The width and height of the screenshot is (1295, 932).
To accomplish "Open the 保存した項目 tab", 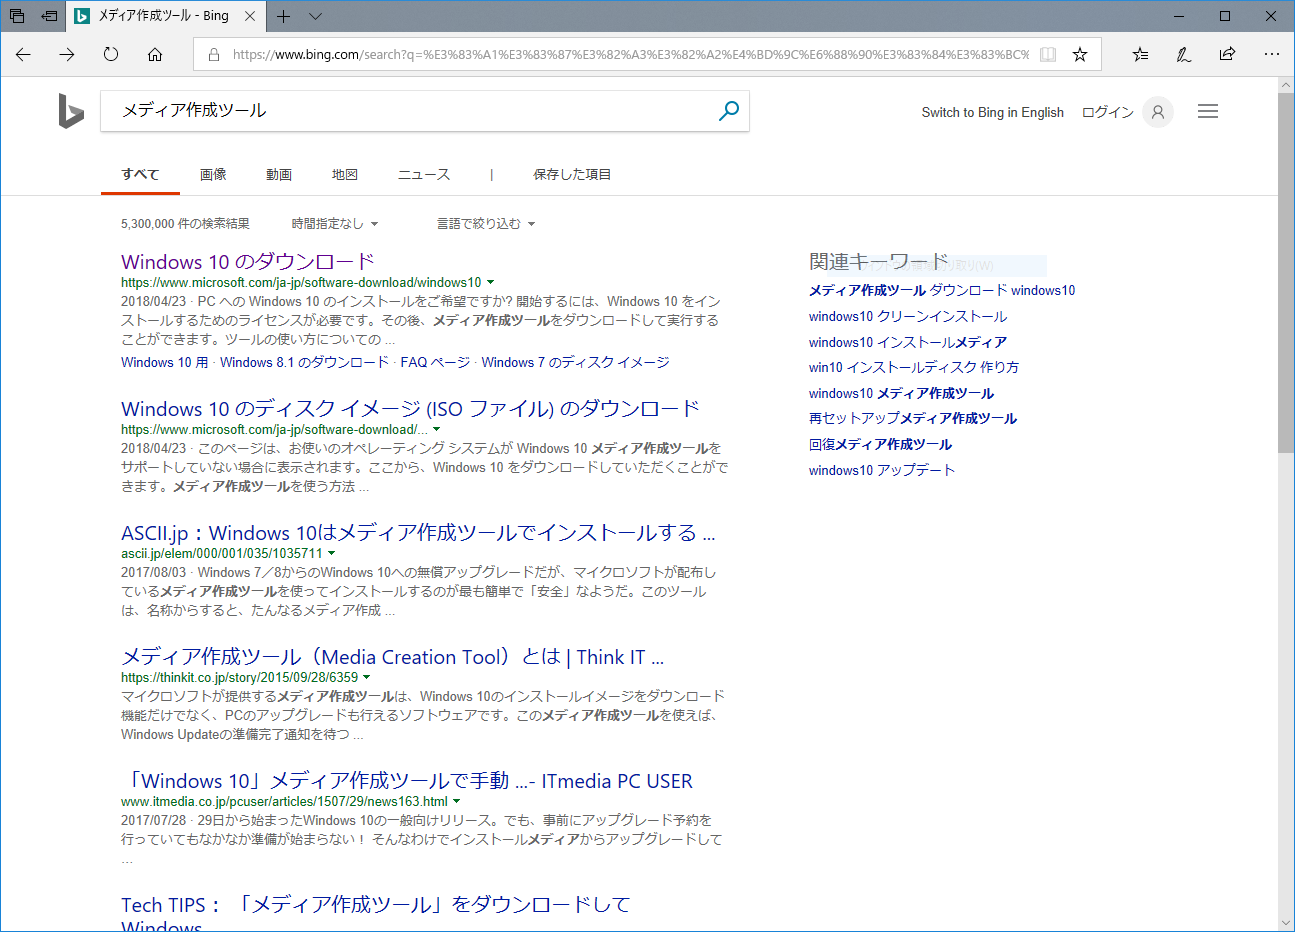I will [572, 174].
